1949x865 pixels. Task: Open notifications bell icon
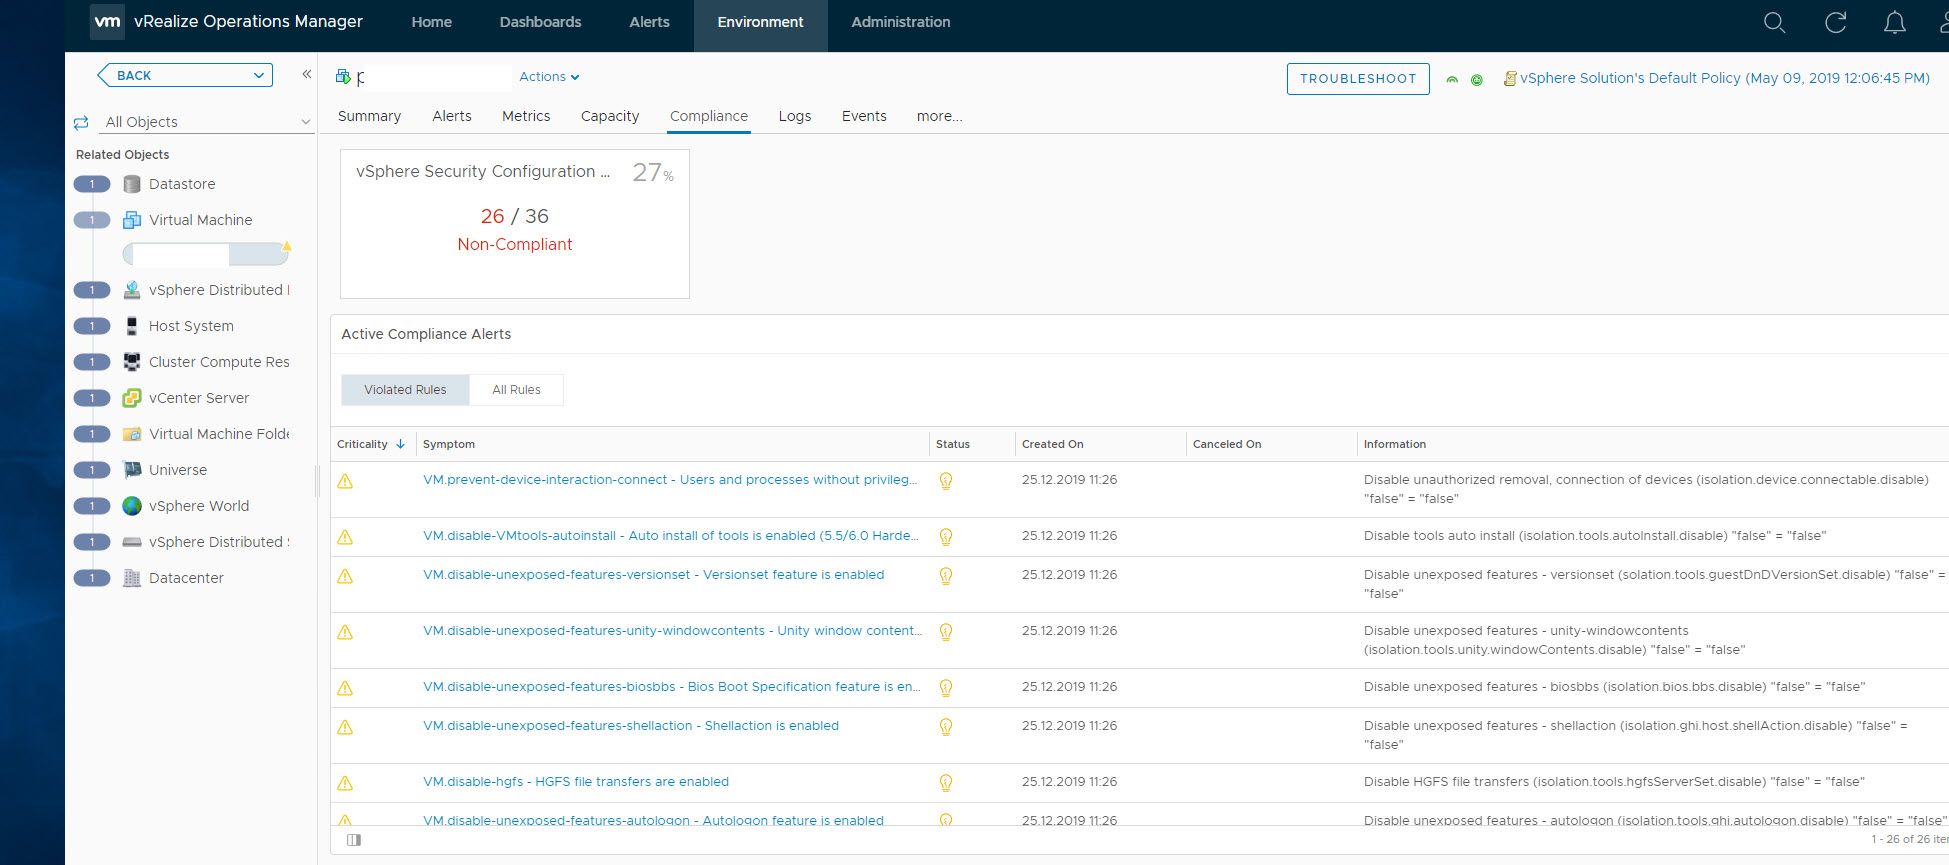coord(1894,23)
